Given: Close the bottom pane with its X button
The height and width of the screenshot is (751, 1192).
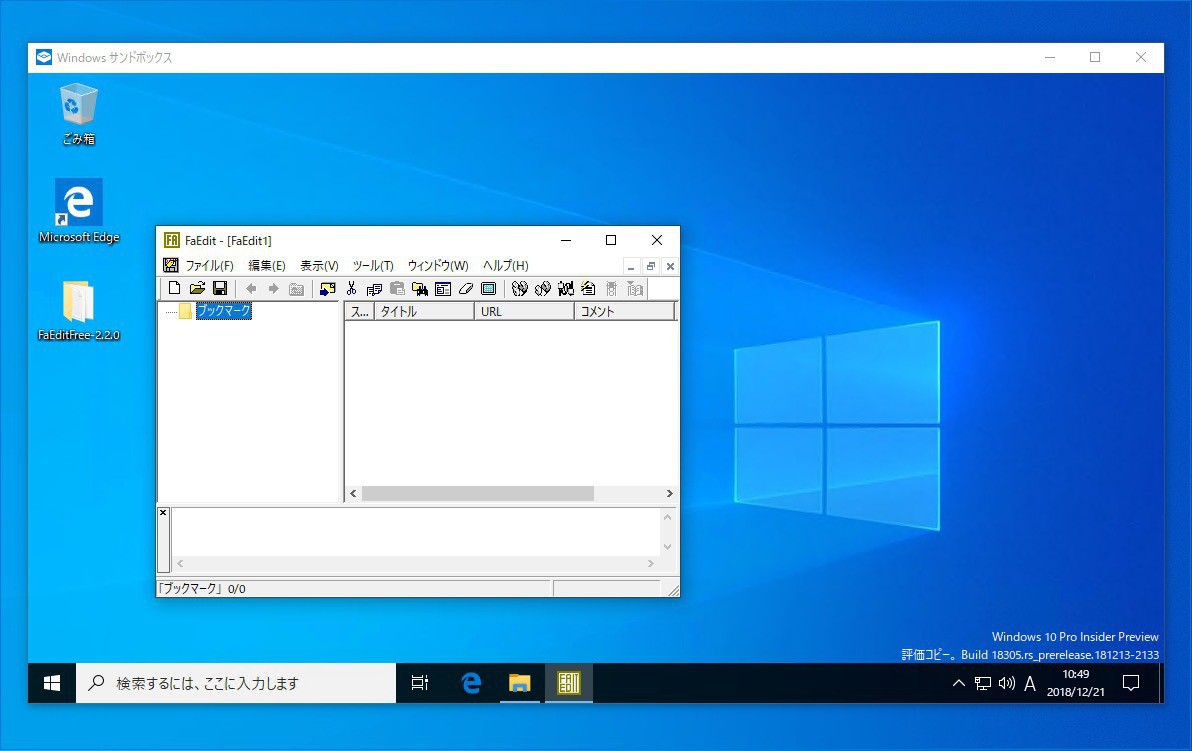Looking at the screenshot, I should pos(163,513).
